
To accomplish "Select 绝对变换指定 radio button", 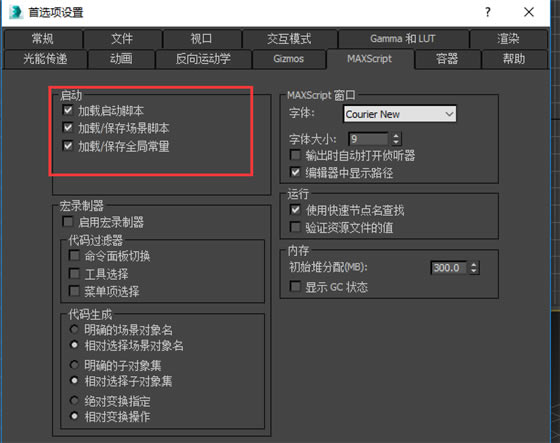I will 74,400.
